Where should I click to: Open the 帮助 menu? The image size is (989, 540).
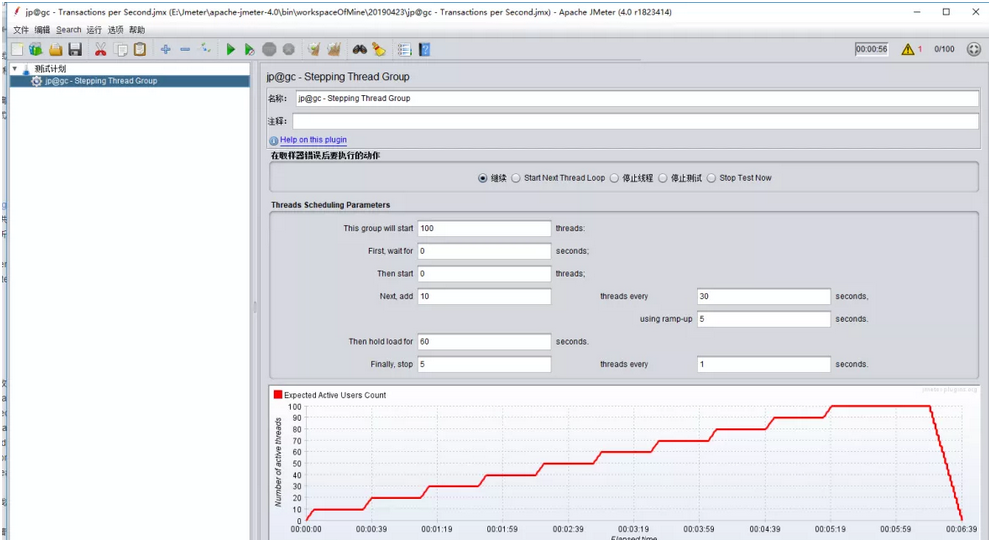137,30
